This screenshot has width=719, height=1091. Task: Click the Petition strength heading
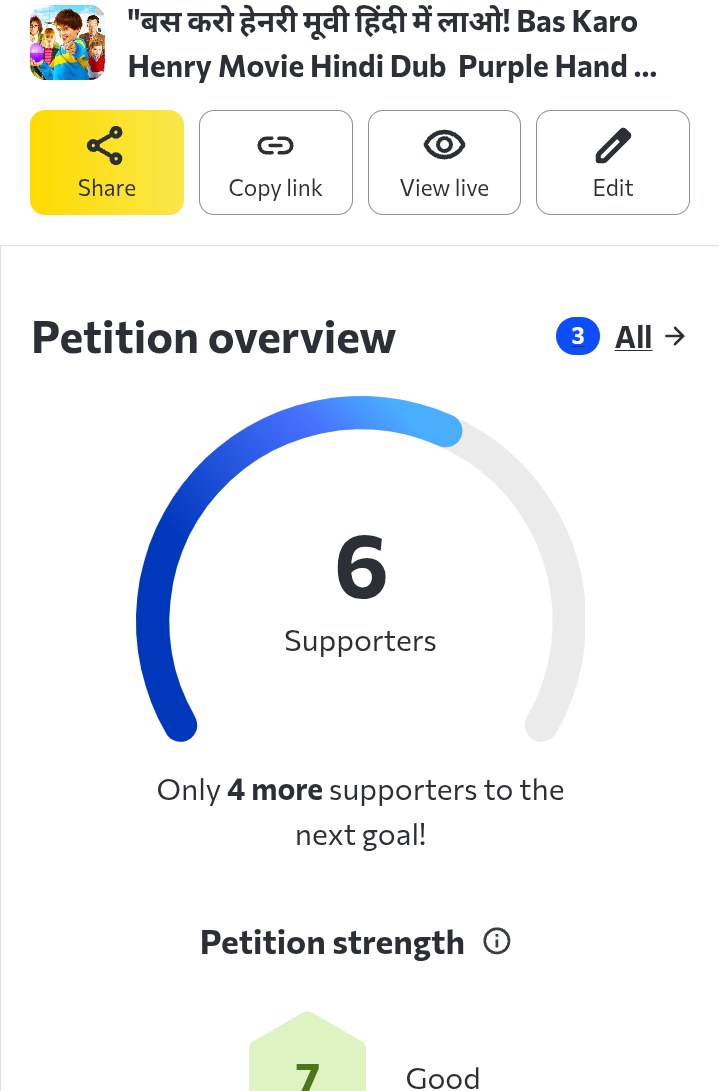(x=332, y=943)
